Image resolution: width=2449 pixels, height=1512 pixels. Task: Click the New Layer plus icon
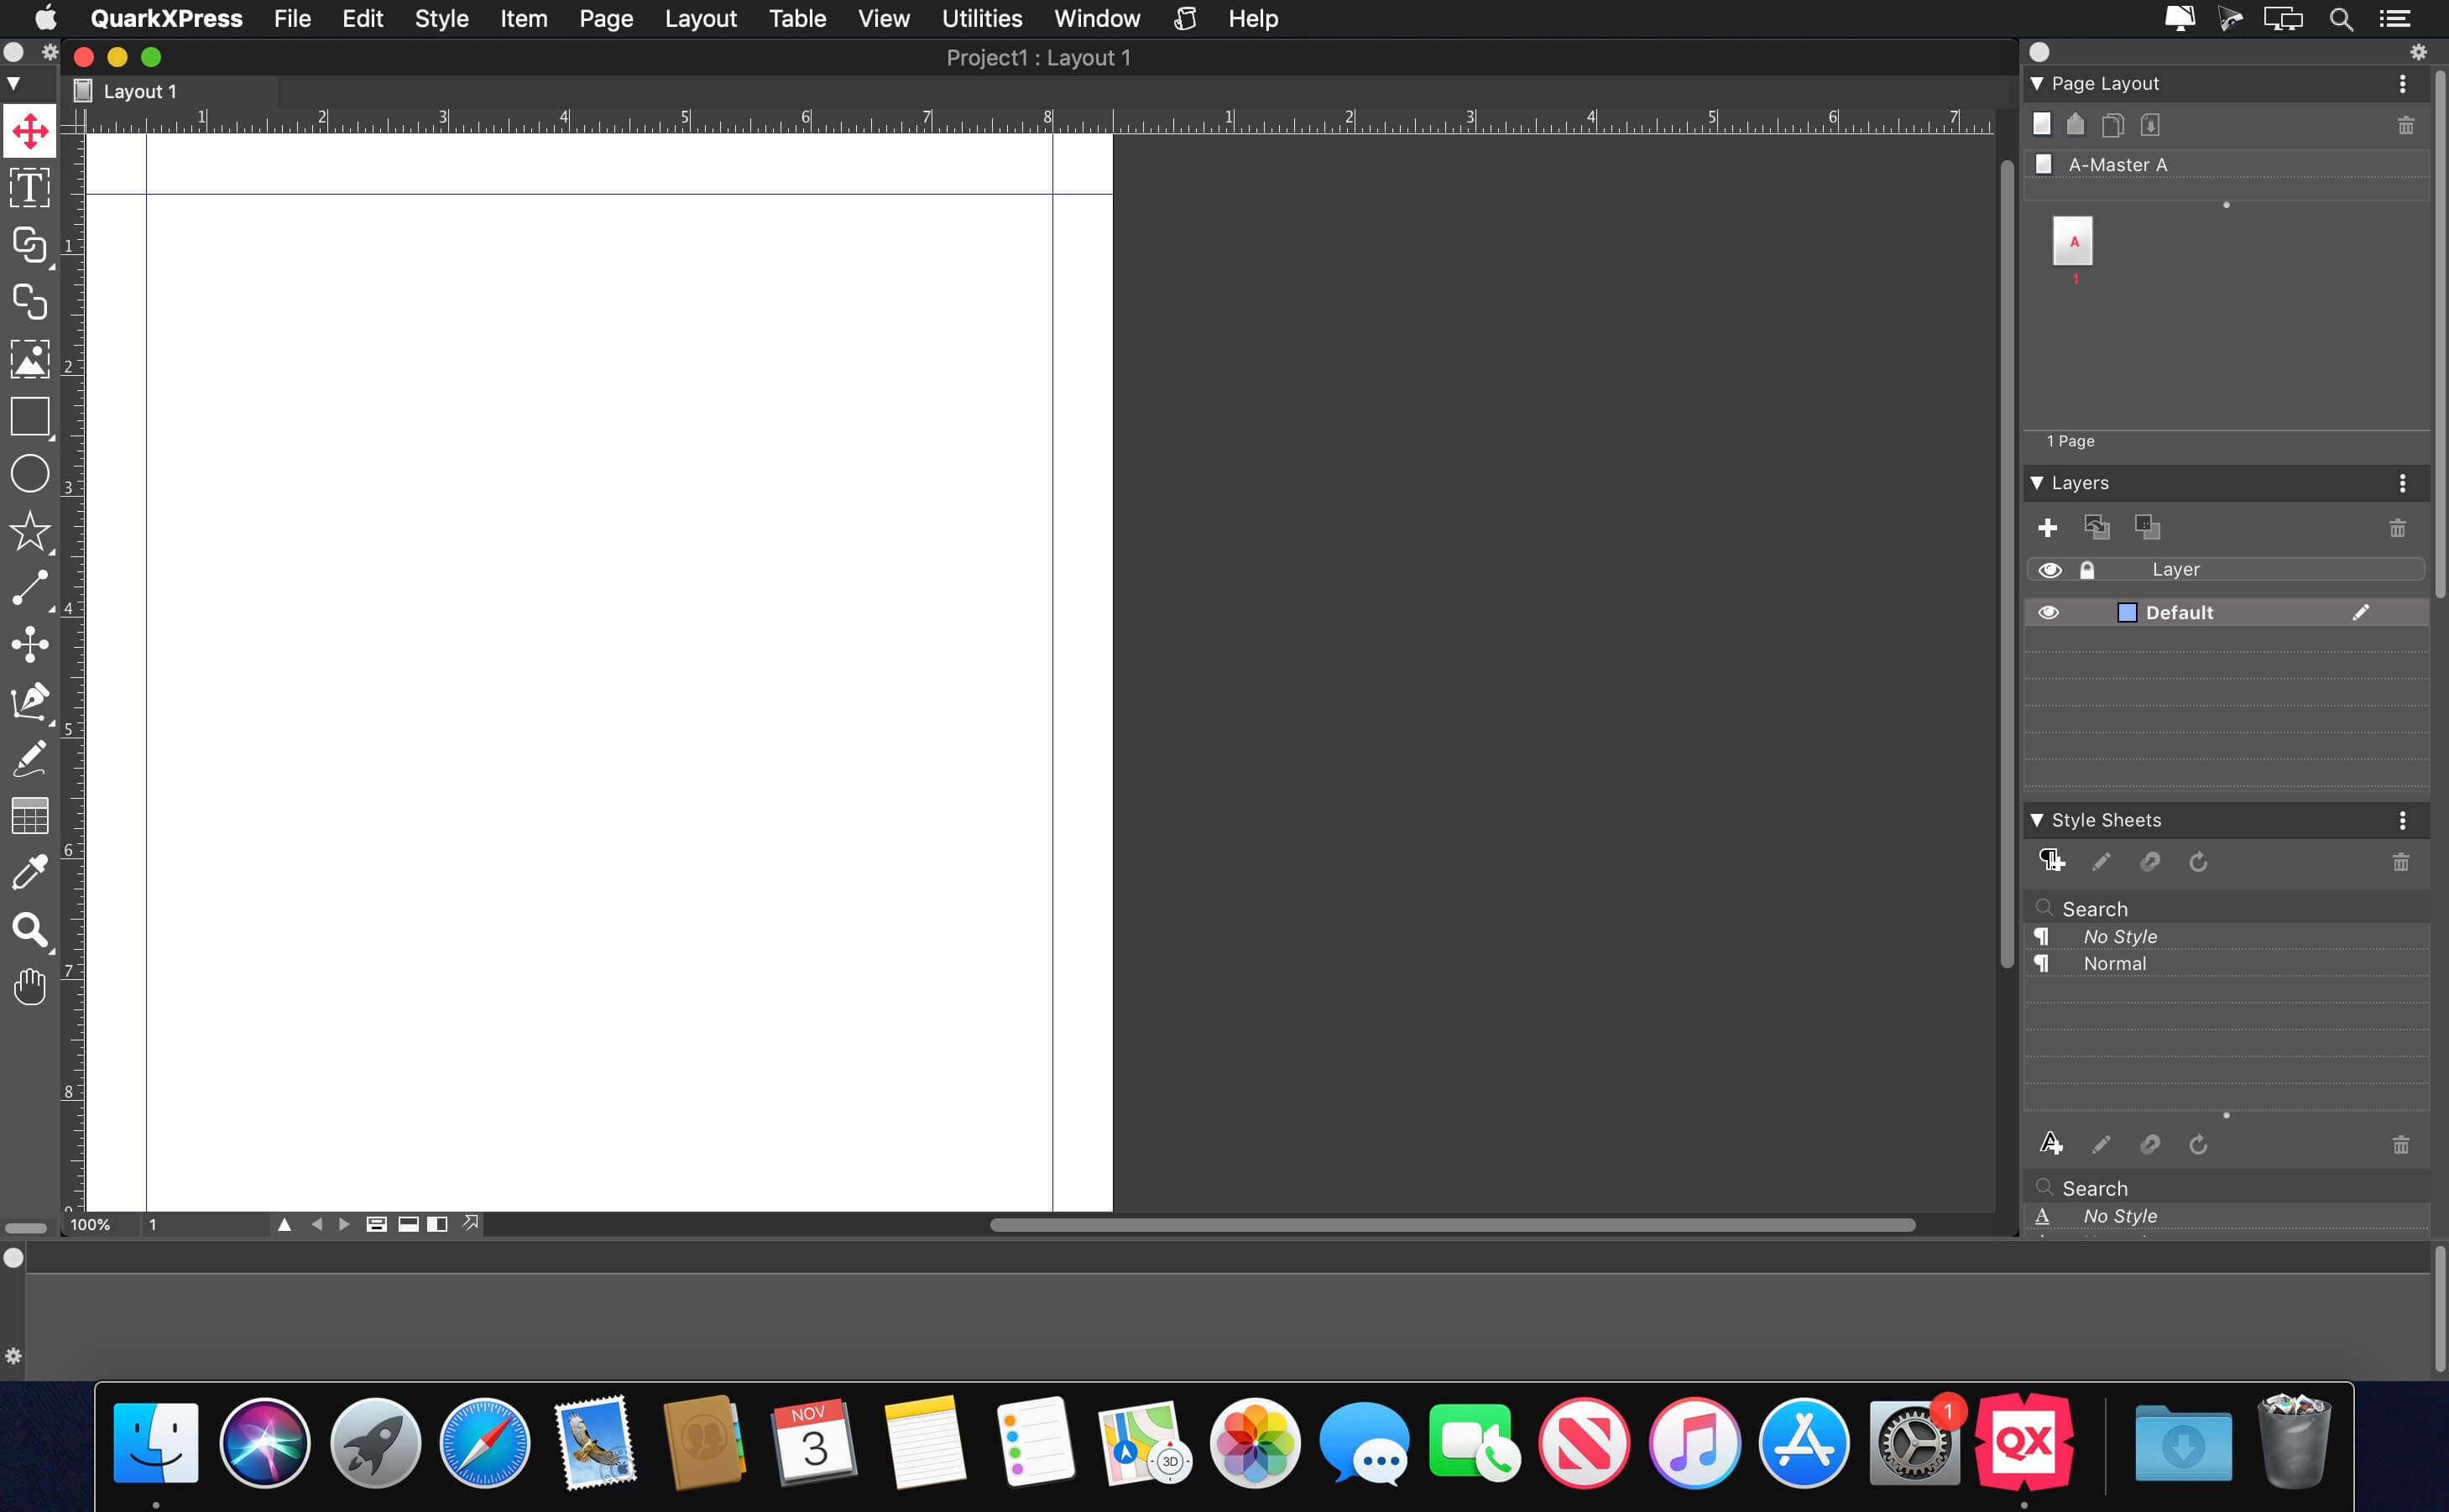tap(2047, 527)
